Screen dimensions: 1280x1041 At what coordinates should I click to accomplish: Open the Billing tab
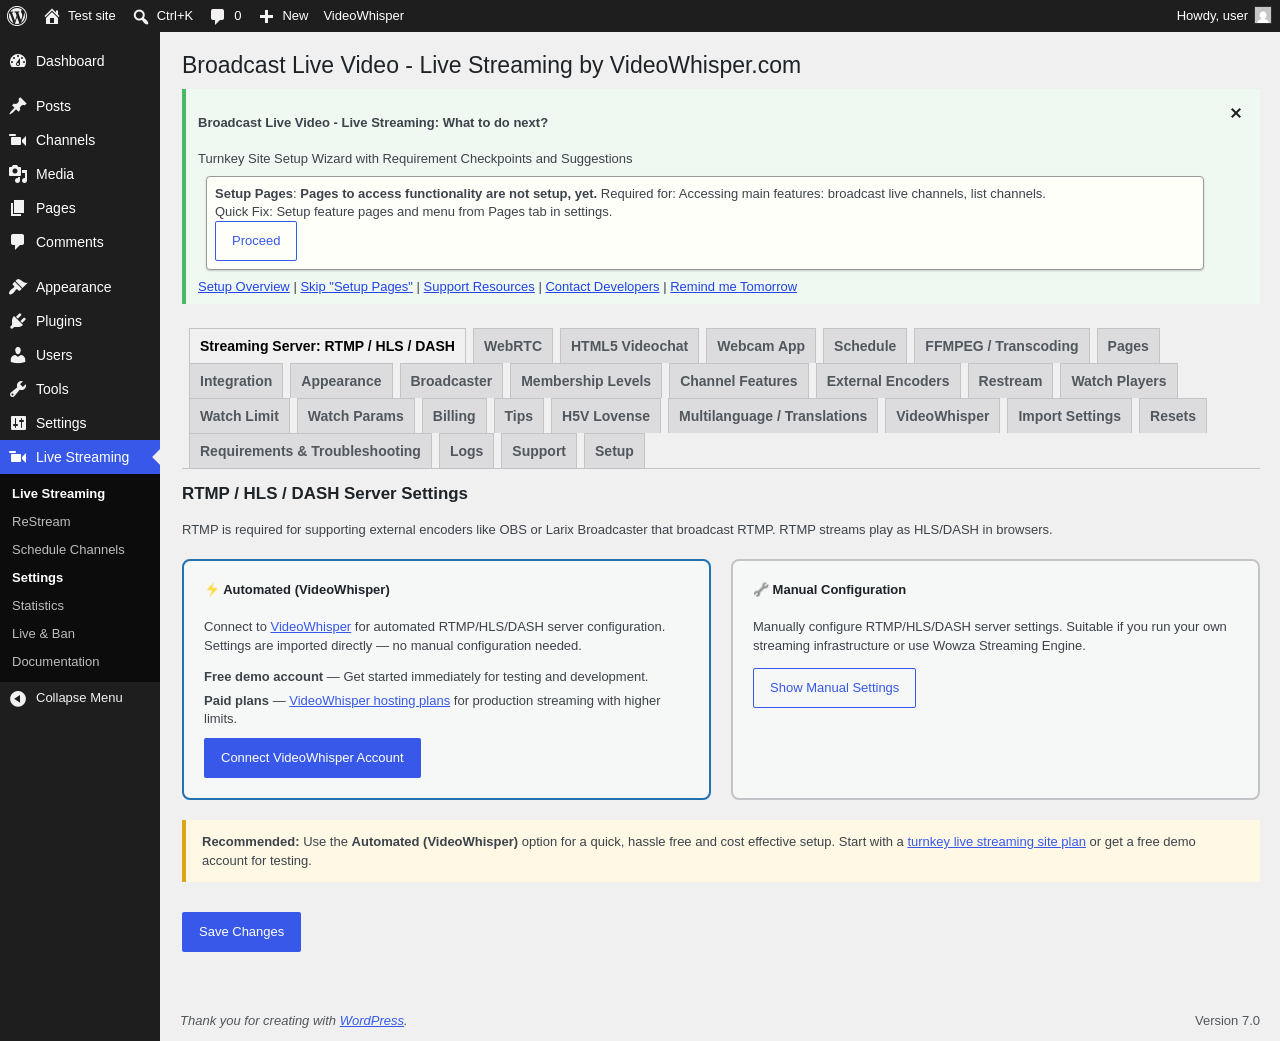click(x=454, y=416)
